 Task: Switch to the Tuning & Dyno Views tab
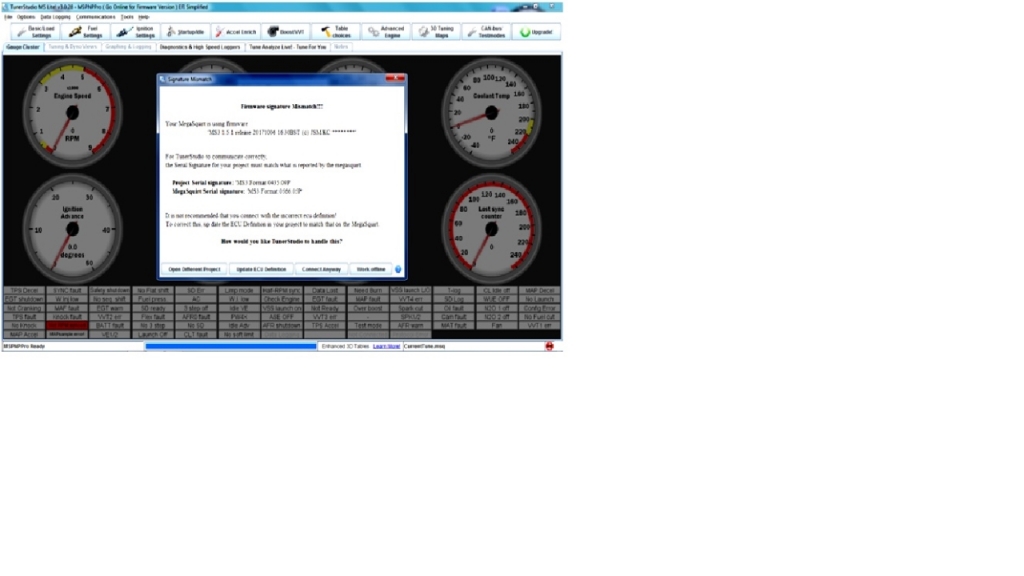coord(72,47)
